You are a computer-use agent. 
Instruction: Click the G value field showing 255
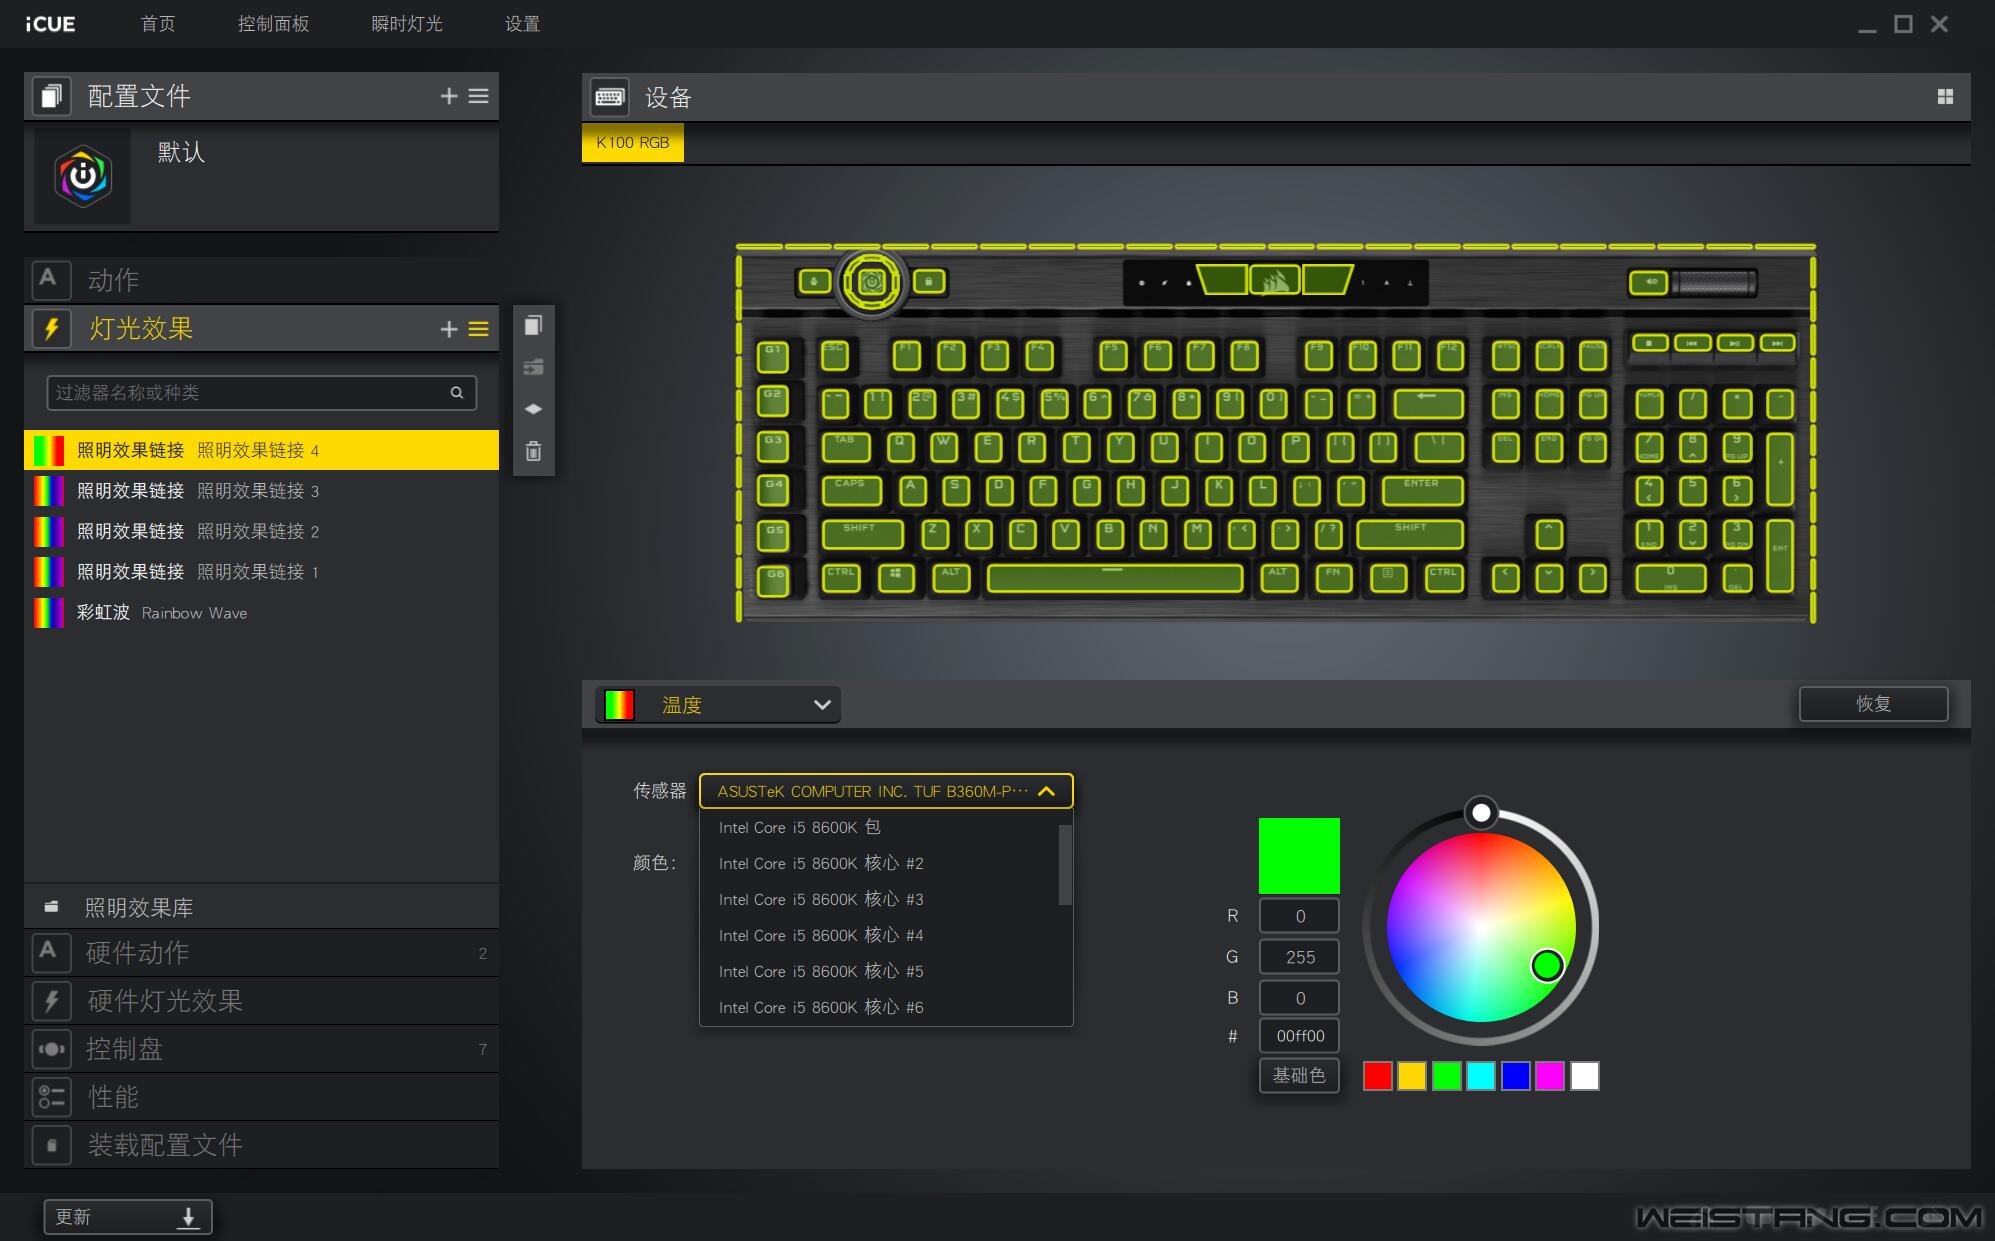1299,957
